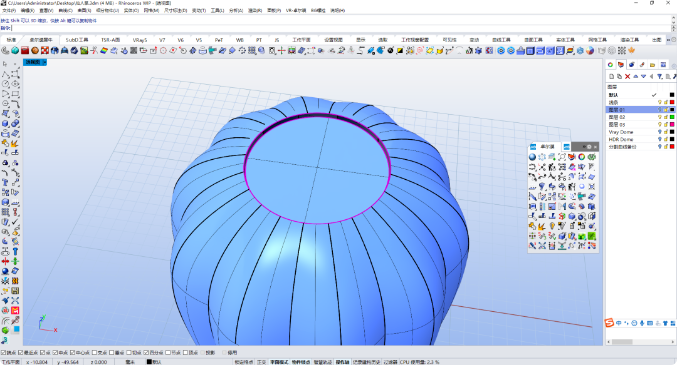Switch to the 出图 toolbar tab

coord(657,40)
